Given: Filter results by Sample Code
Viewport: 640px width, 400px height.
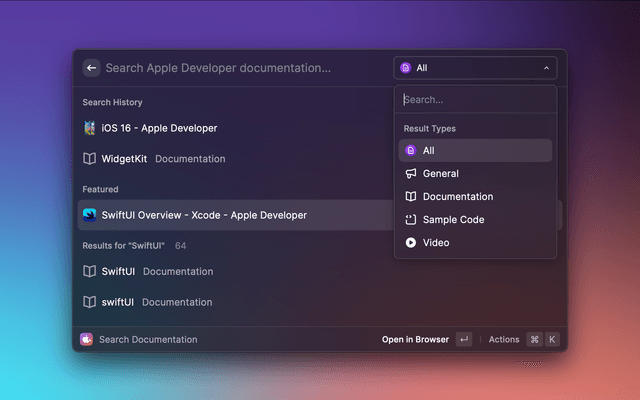Looking at the screenshot, I should [455, 220].
